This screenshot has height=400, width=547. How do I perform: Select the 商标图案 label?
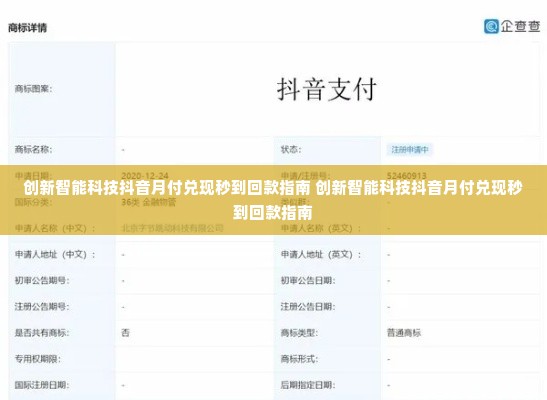point(33,89)
